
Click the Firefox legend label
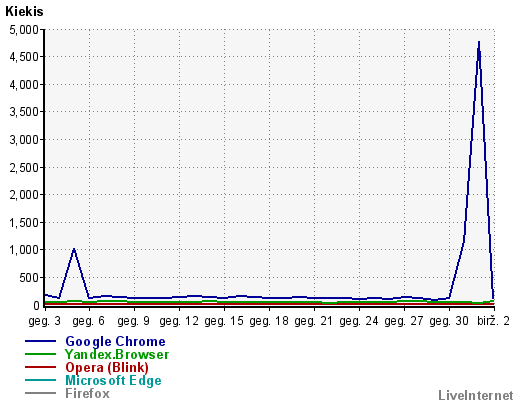(x=87, y=393)
